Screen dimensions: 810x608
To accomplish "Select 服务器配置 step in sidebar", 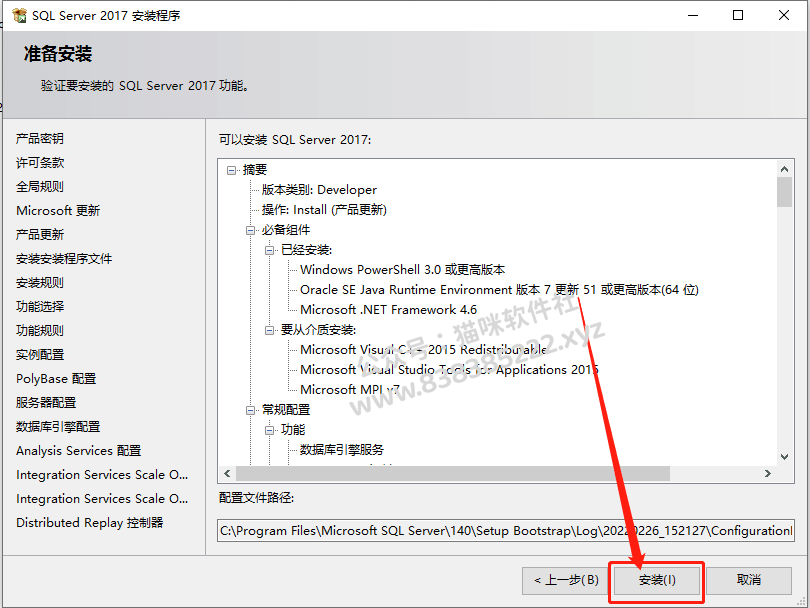I will 46,402.
